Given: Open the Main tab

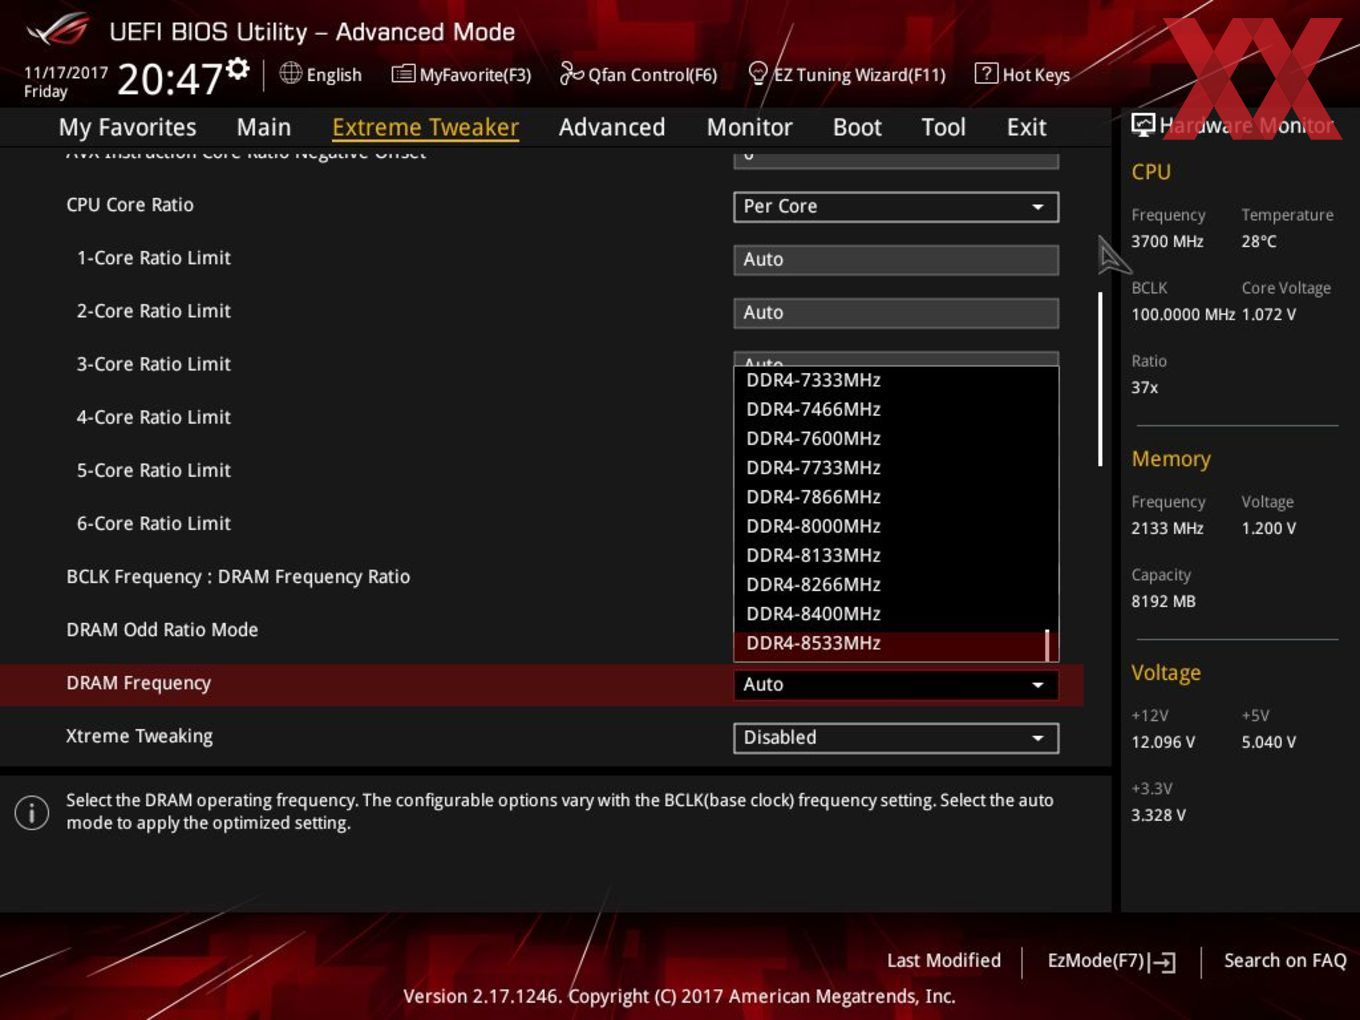Looking at the screenshot, I should [x=264, y=127].
